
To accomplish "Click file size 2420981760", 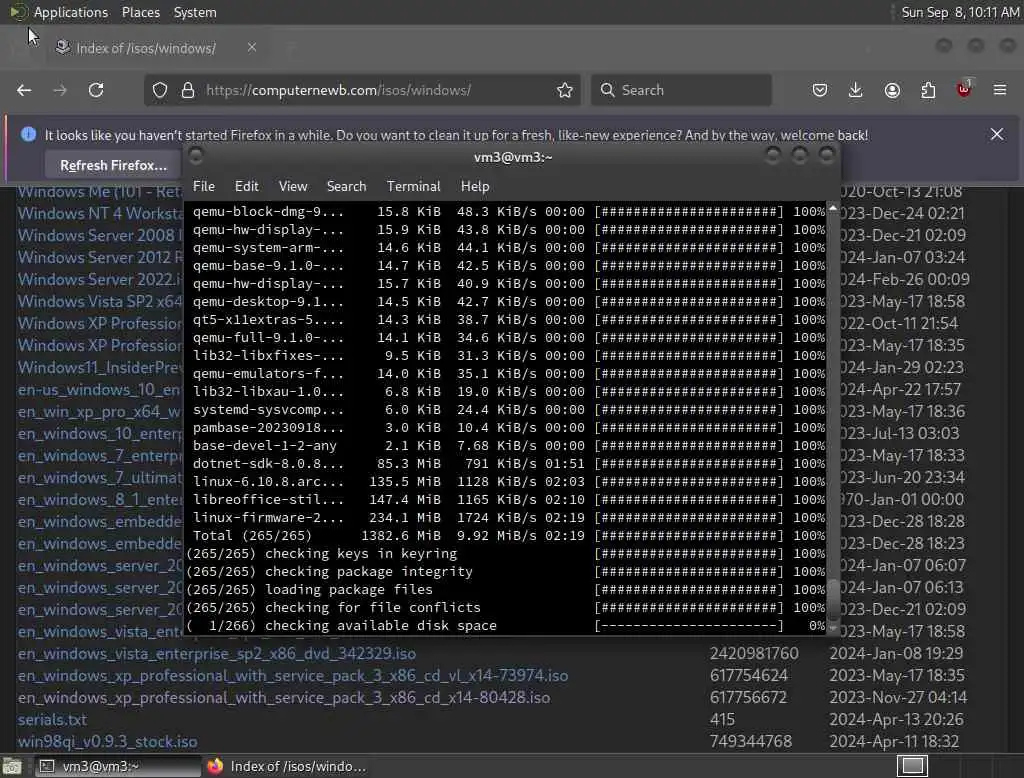I will point(754,653).
